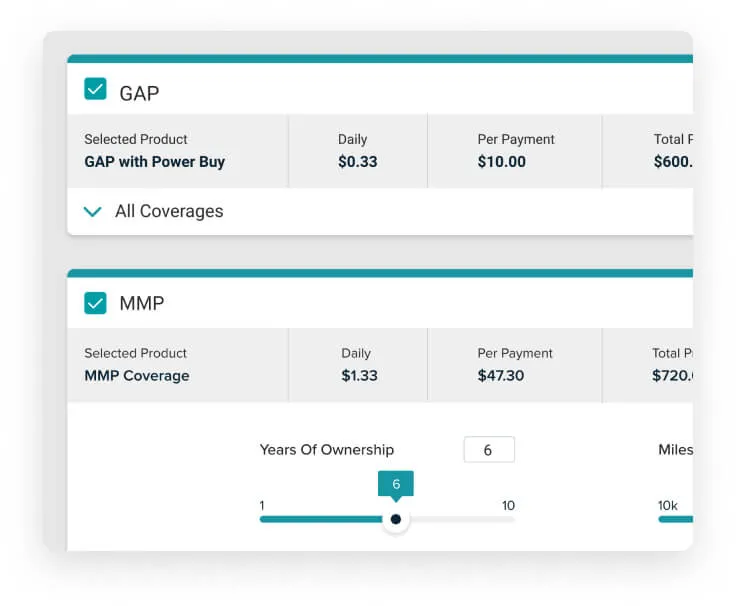
Task: Click the Years Of Ownership input box
Action: pyautogui.click(x=488, y=450)
